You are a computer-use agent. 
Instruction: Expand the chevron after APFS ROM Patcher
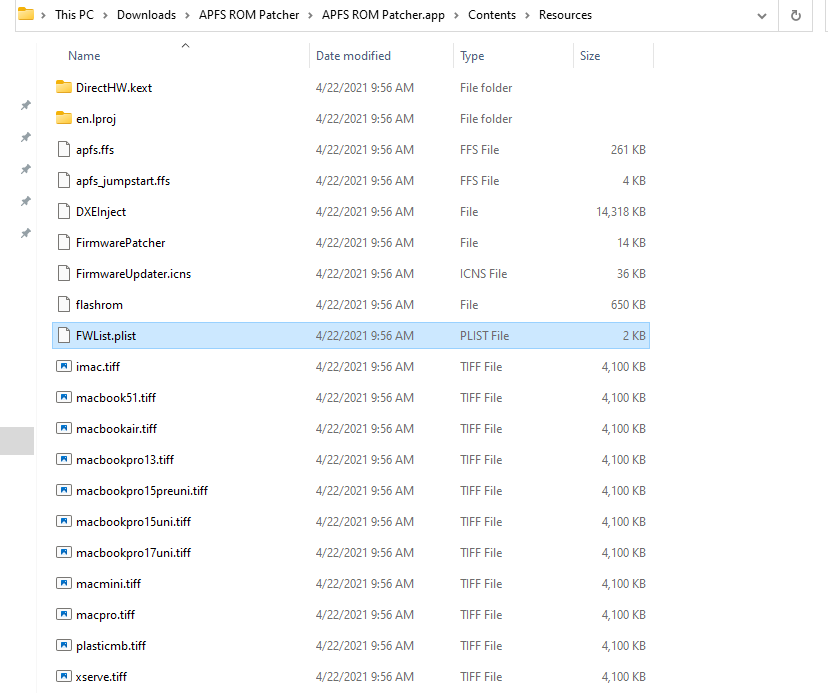click(x=310, y=15)
